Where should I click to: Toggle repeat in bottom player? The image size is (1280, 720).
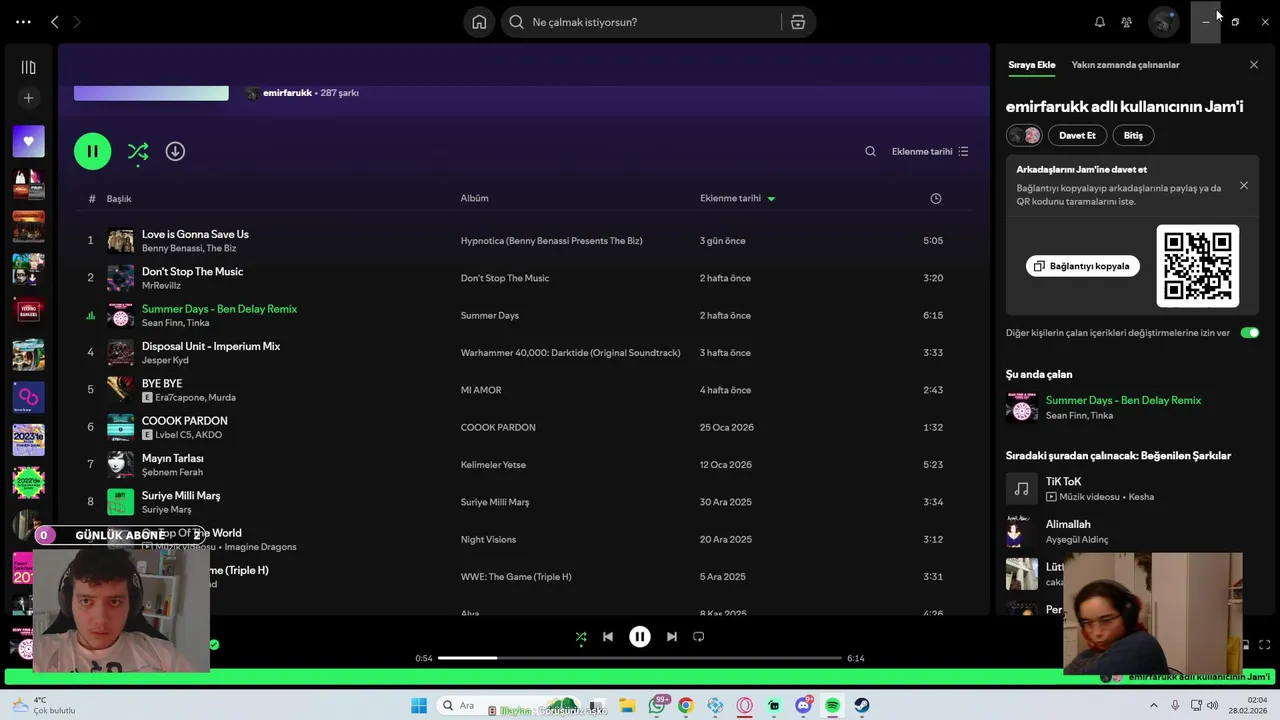(x=699, y=637)
